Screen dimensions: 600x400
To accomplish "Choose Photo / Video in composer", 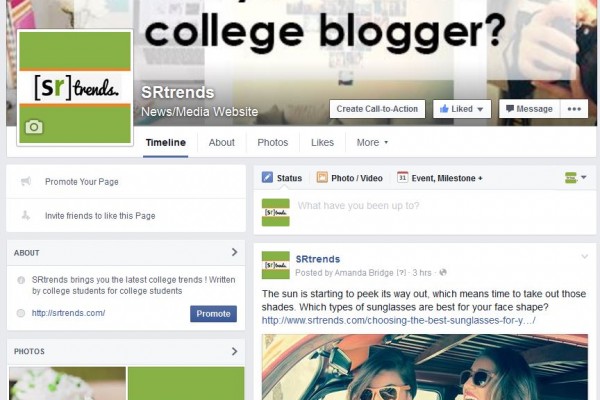I will click(x=350, y=178).
